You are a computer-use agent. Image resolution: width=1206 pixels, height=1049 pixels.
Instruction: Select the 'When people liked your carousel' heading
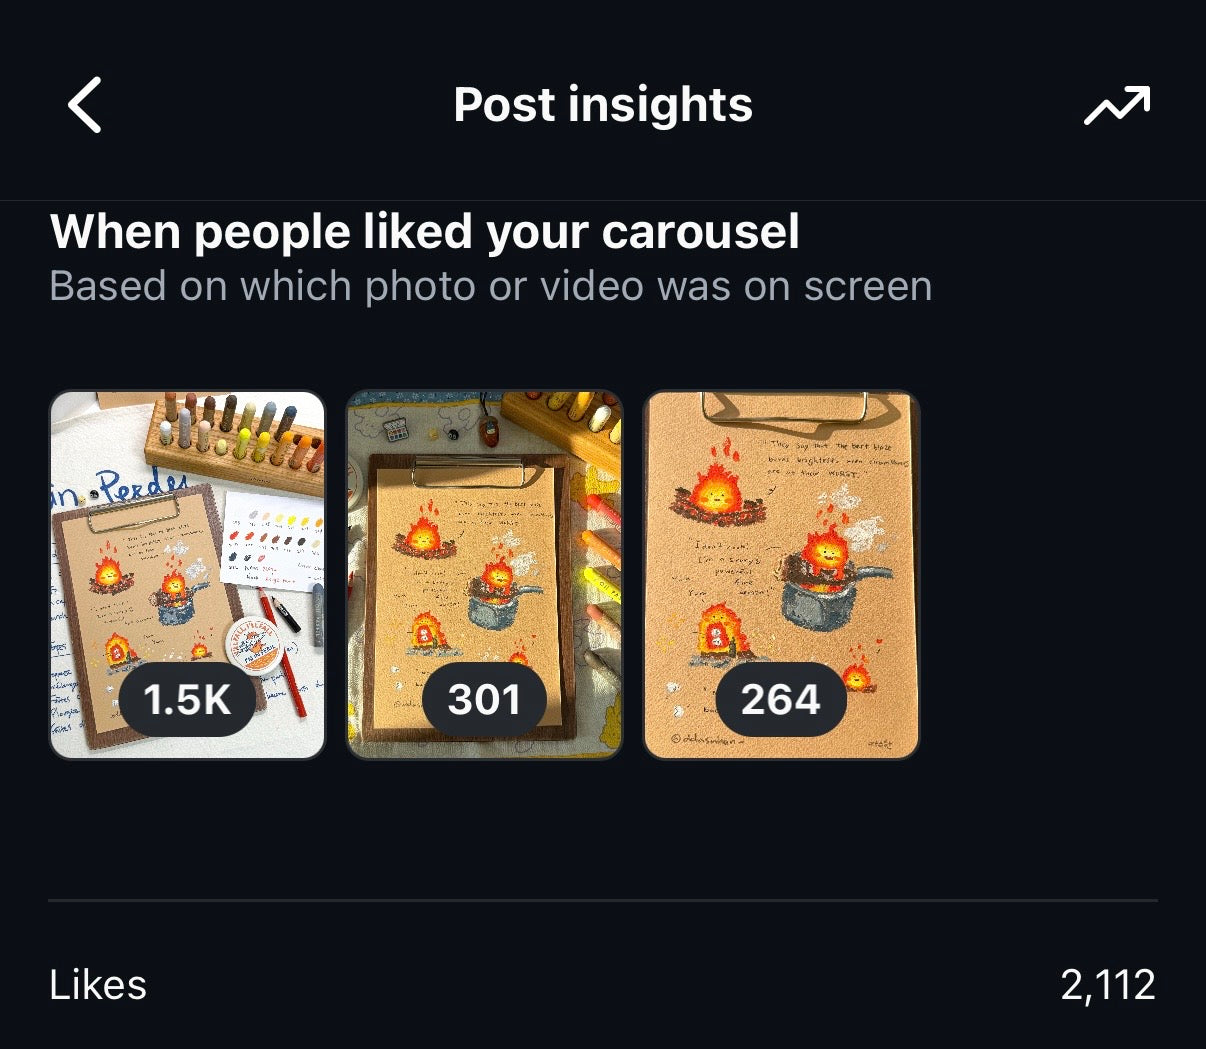tap(424, 232)
